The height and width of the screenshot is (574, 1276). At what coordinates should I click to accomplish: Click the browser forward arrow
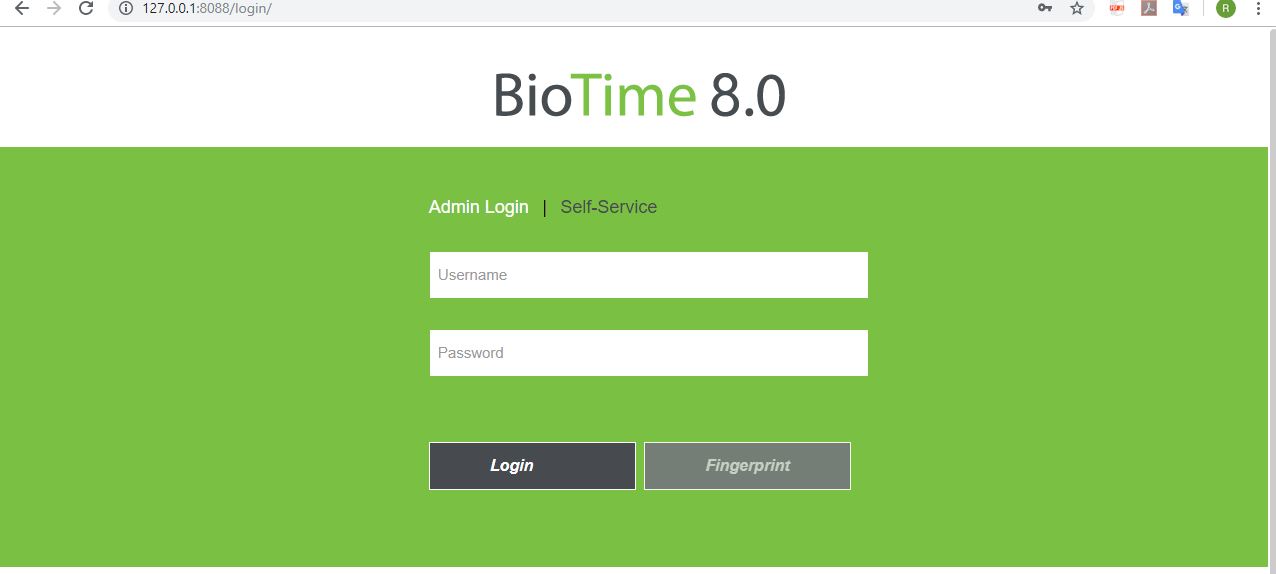coord(54,8)
